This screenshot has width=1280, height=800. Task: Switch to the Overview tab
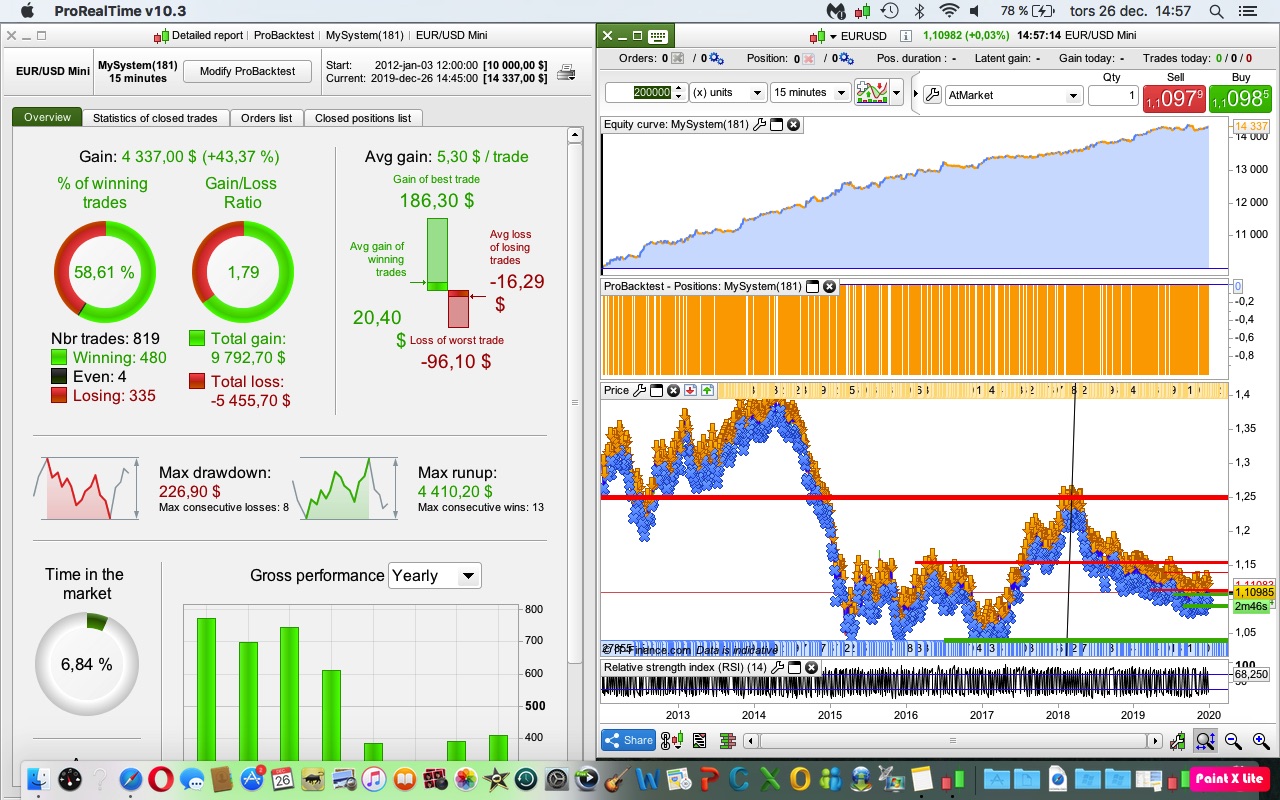(47, 117)
